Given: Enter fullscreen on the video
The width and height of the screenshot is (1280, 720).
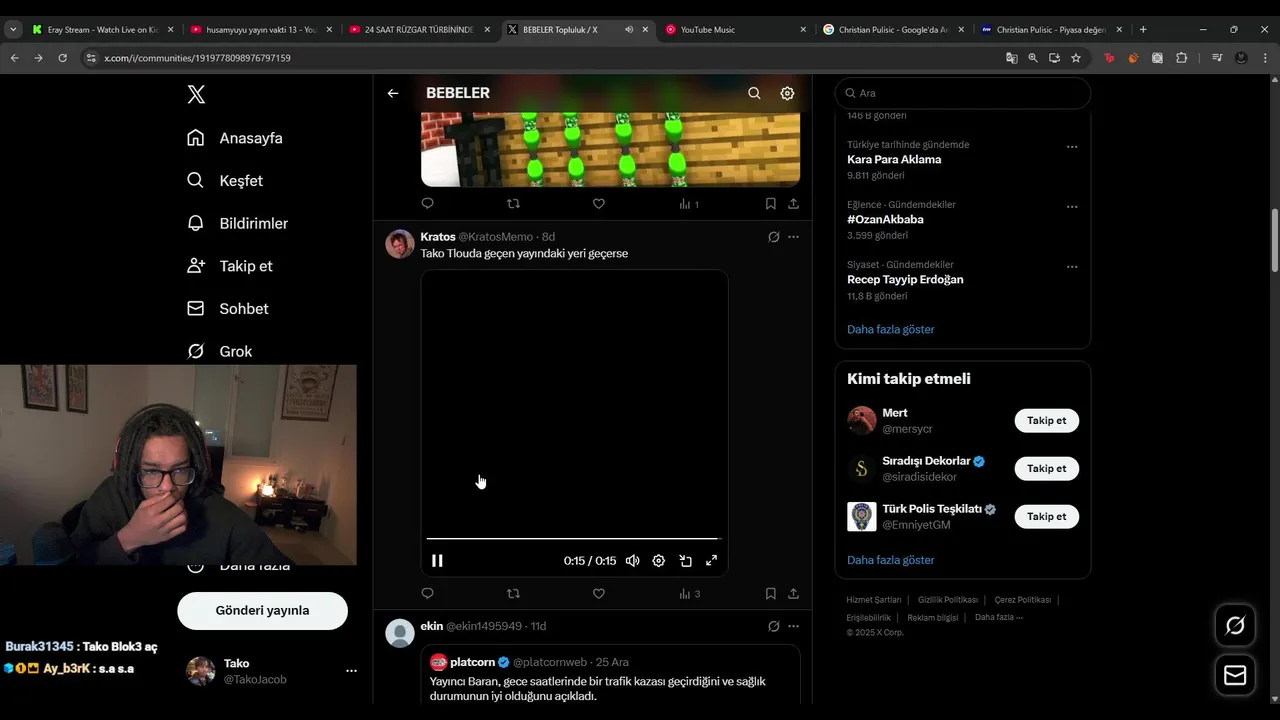Looking at the screenshot, I should (712, 561).
